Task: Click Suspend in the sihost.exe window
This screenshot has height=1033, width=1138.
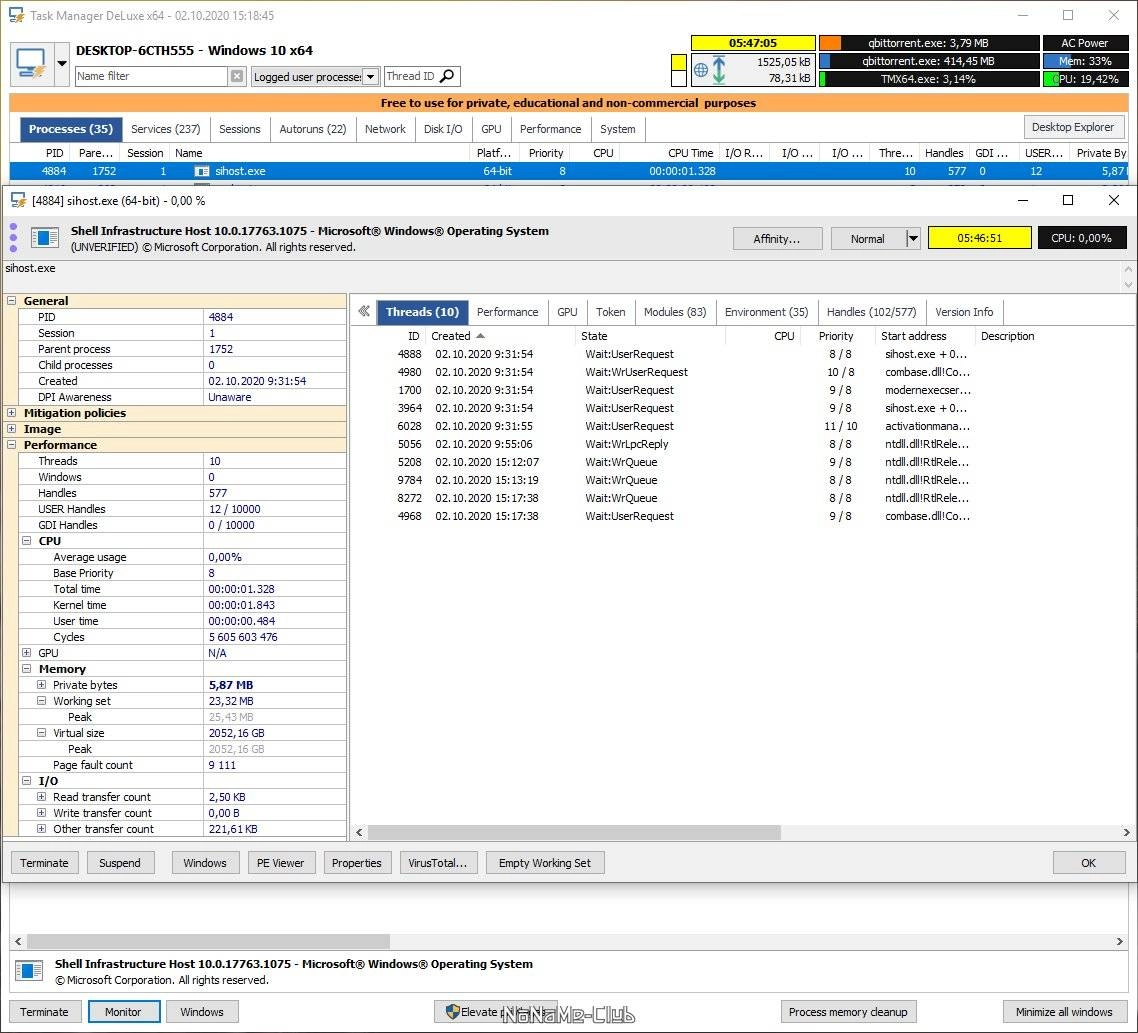Action: (x=120, y=862)
